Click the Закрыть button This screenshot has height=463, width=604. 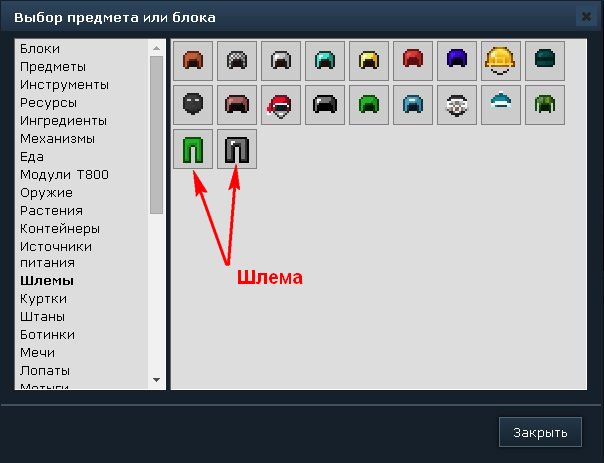pos(540,432)
